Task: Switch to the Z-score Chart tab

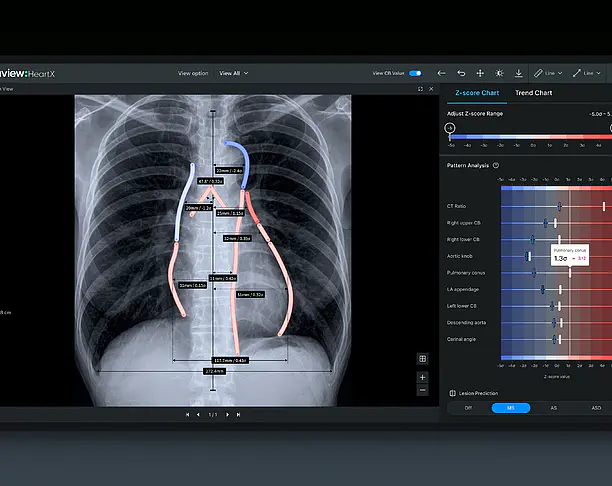Action: click(x=477, y=93)
